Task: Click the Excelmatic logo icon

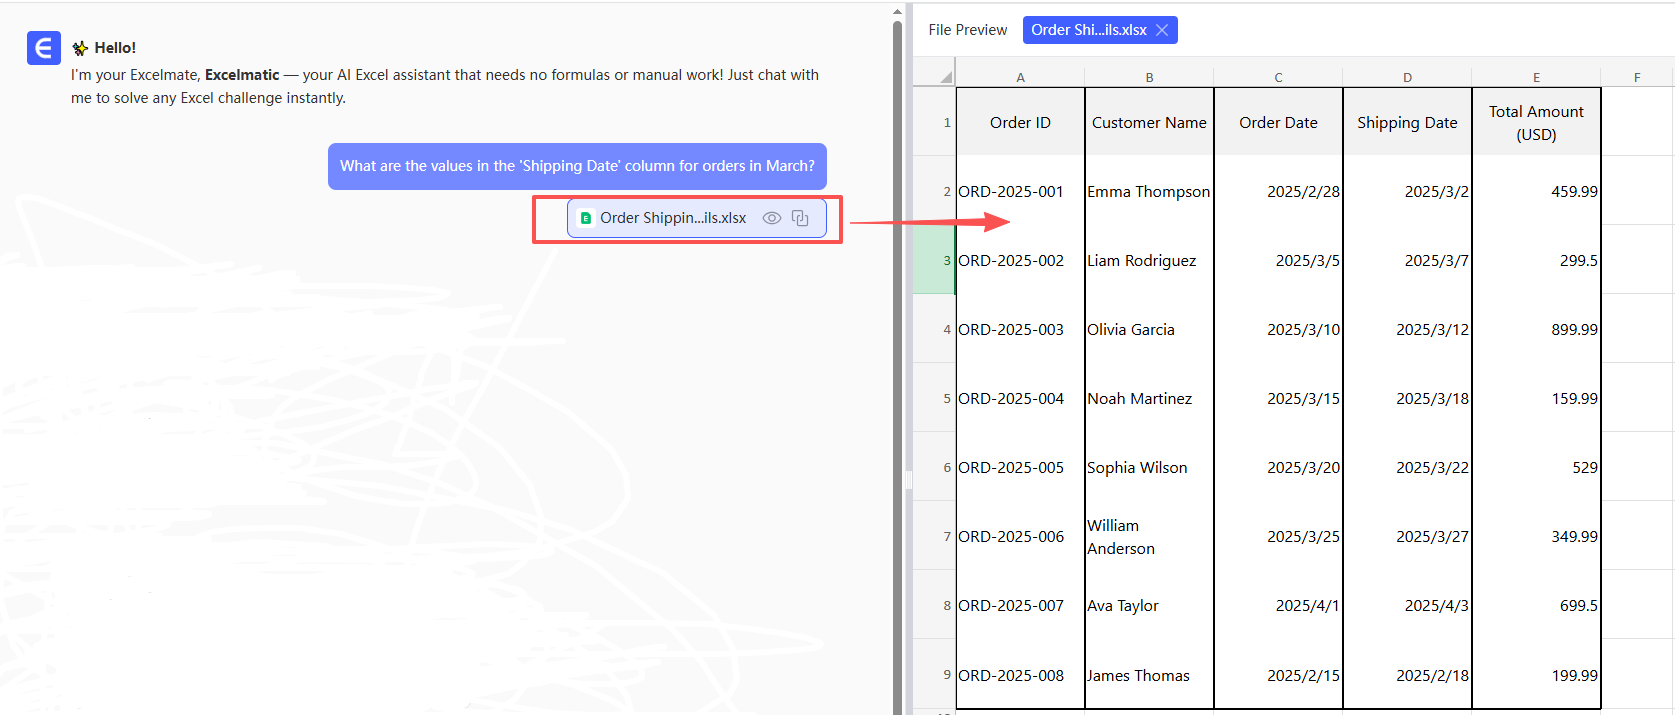Action: 44,48
